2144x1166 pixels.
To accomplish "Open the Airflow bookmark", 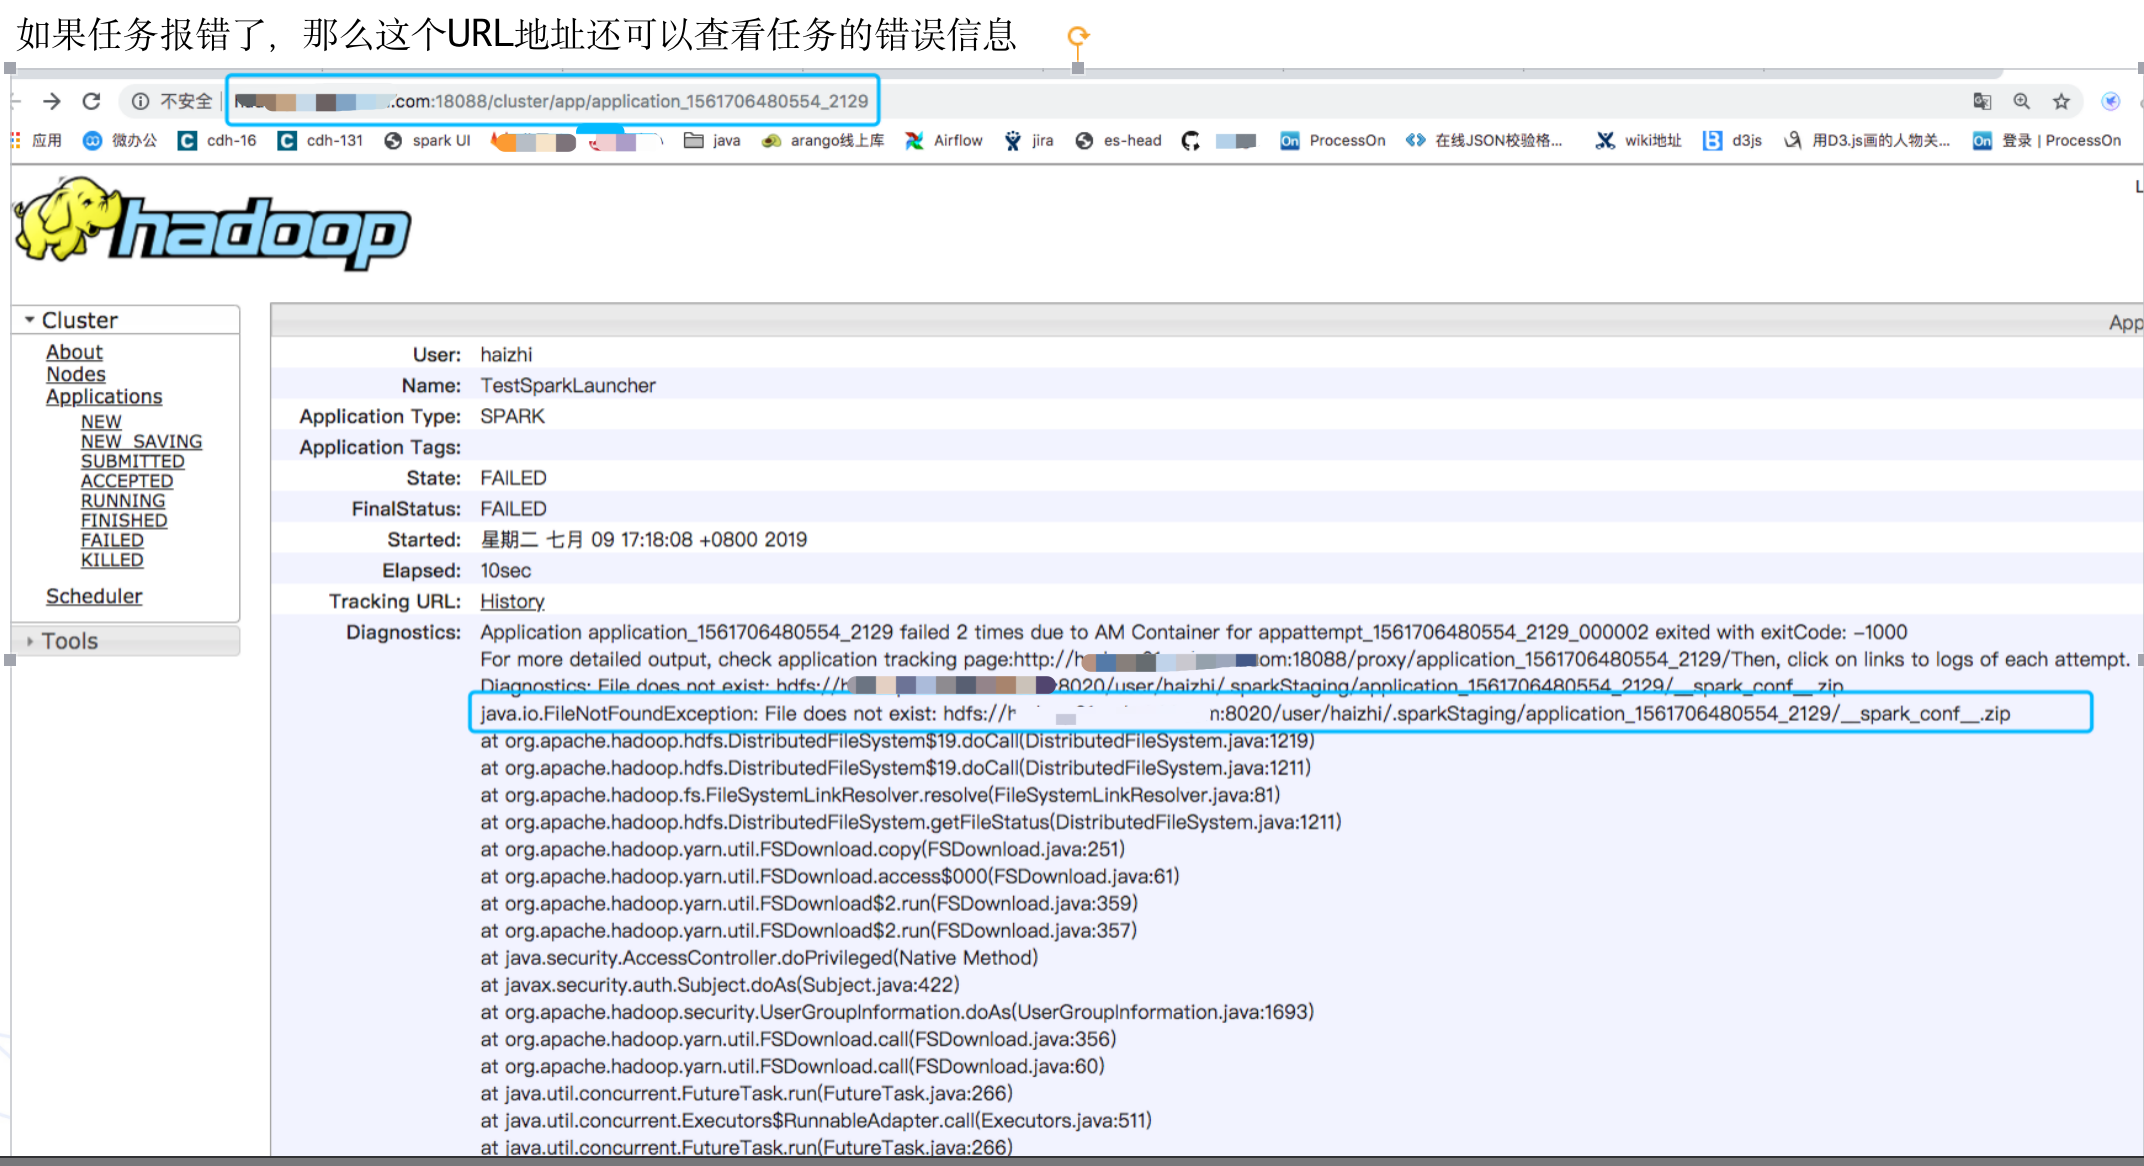I will (x=944, y=141).
